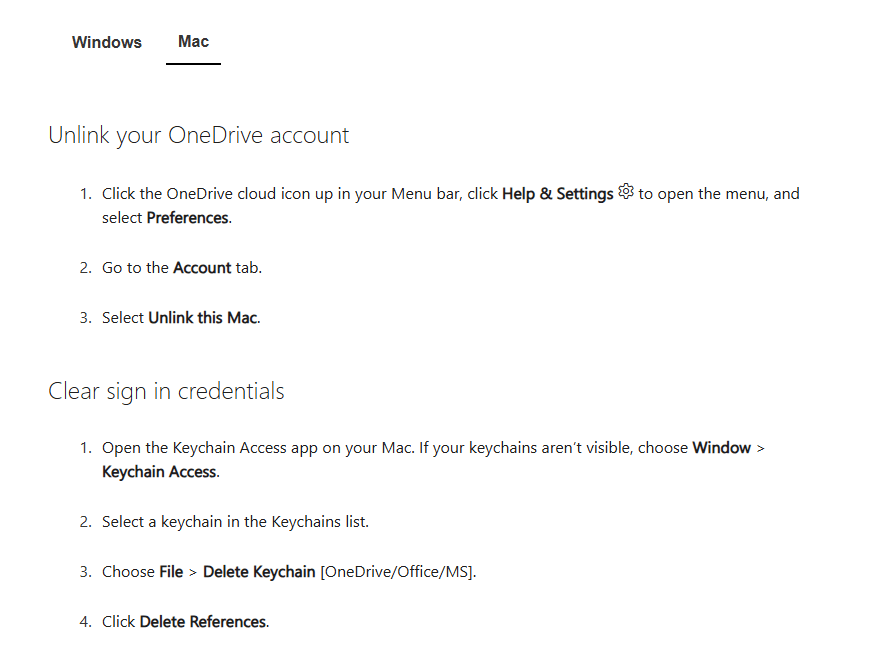Switch to the Windows tab
The height and width of the screenshot is (646, 884).
[107, 42]
